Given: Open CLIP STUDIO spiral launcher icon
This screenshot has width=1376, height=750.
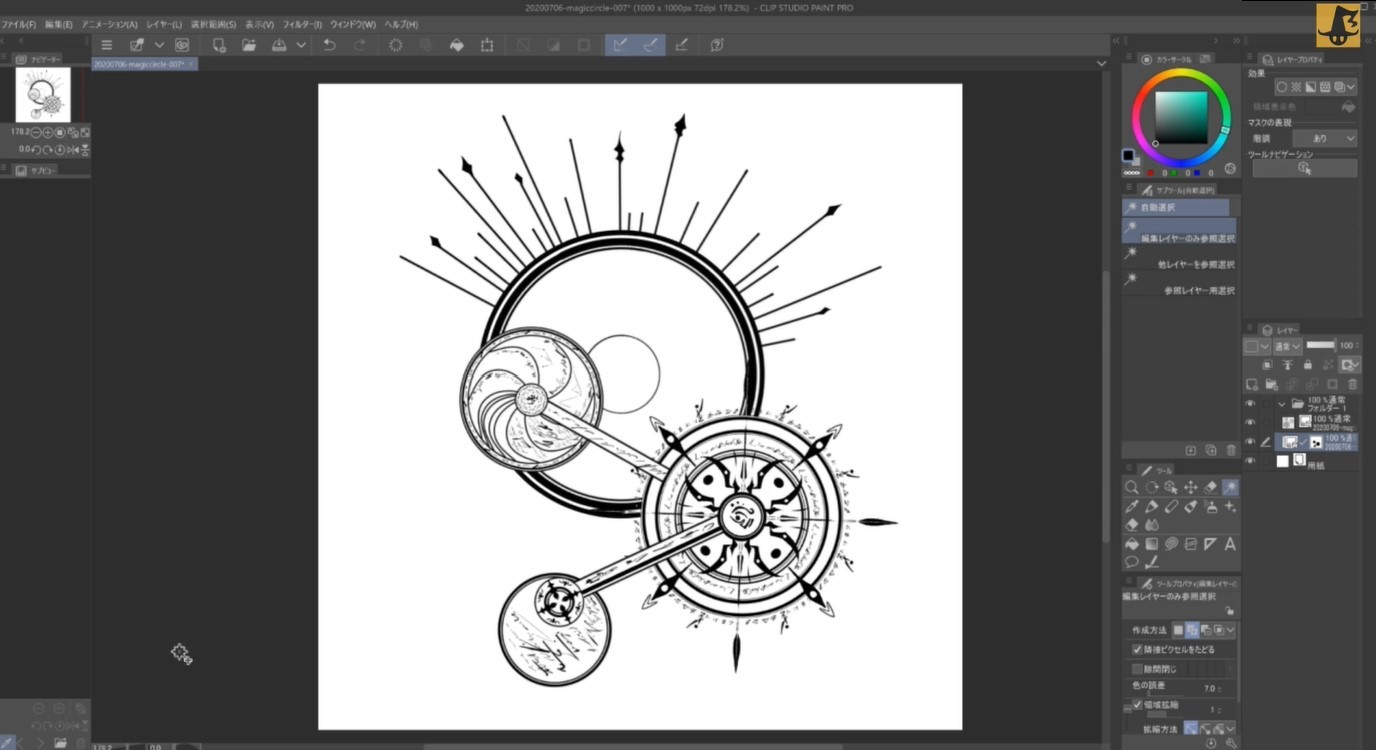Looking at the screenshot, I should [x=182, y=45].
